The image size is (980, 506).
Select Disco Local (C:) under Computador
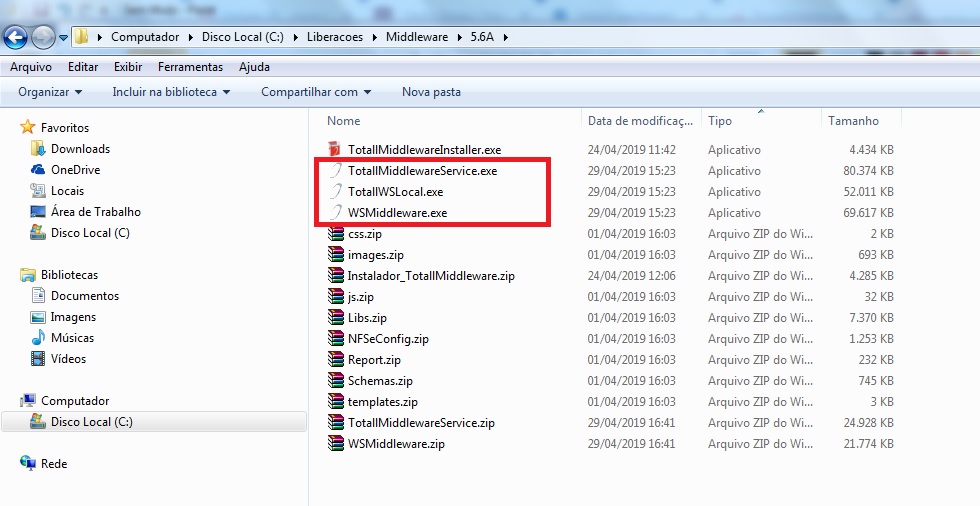pyautogui.click(x=91, y=422)
